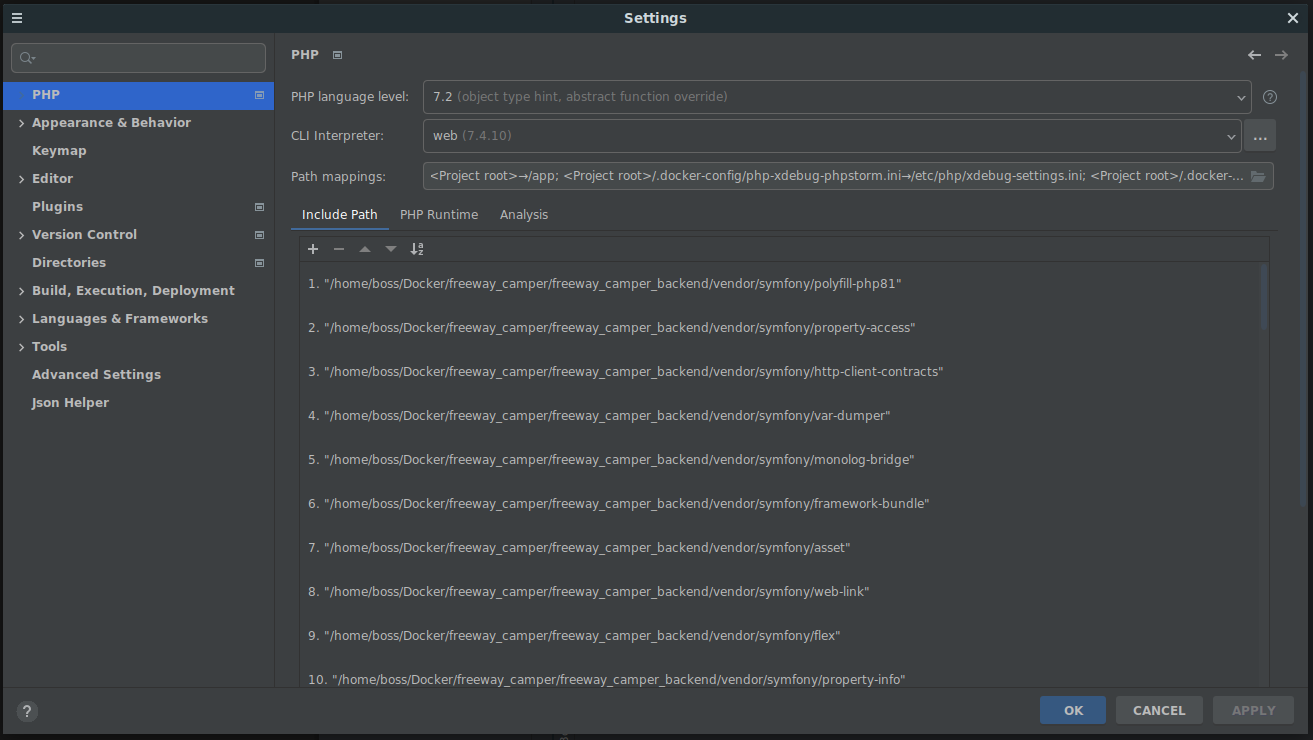Select PHP in settings tree
The image size is (1313, 740).
[x=138, y=95]
